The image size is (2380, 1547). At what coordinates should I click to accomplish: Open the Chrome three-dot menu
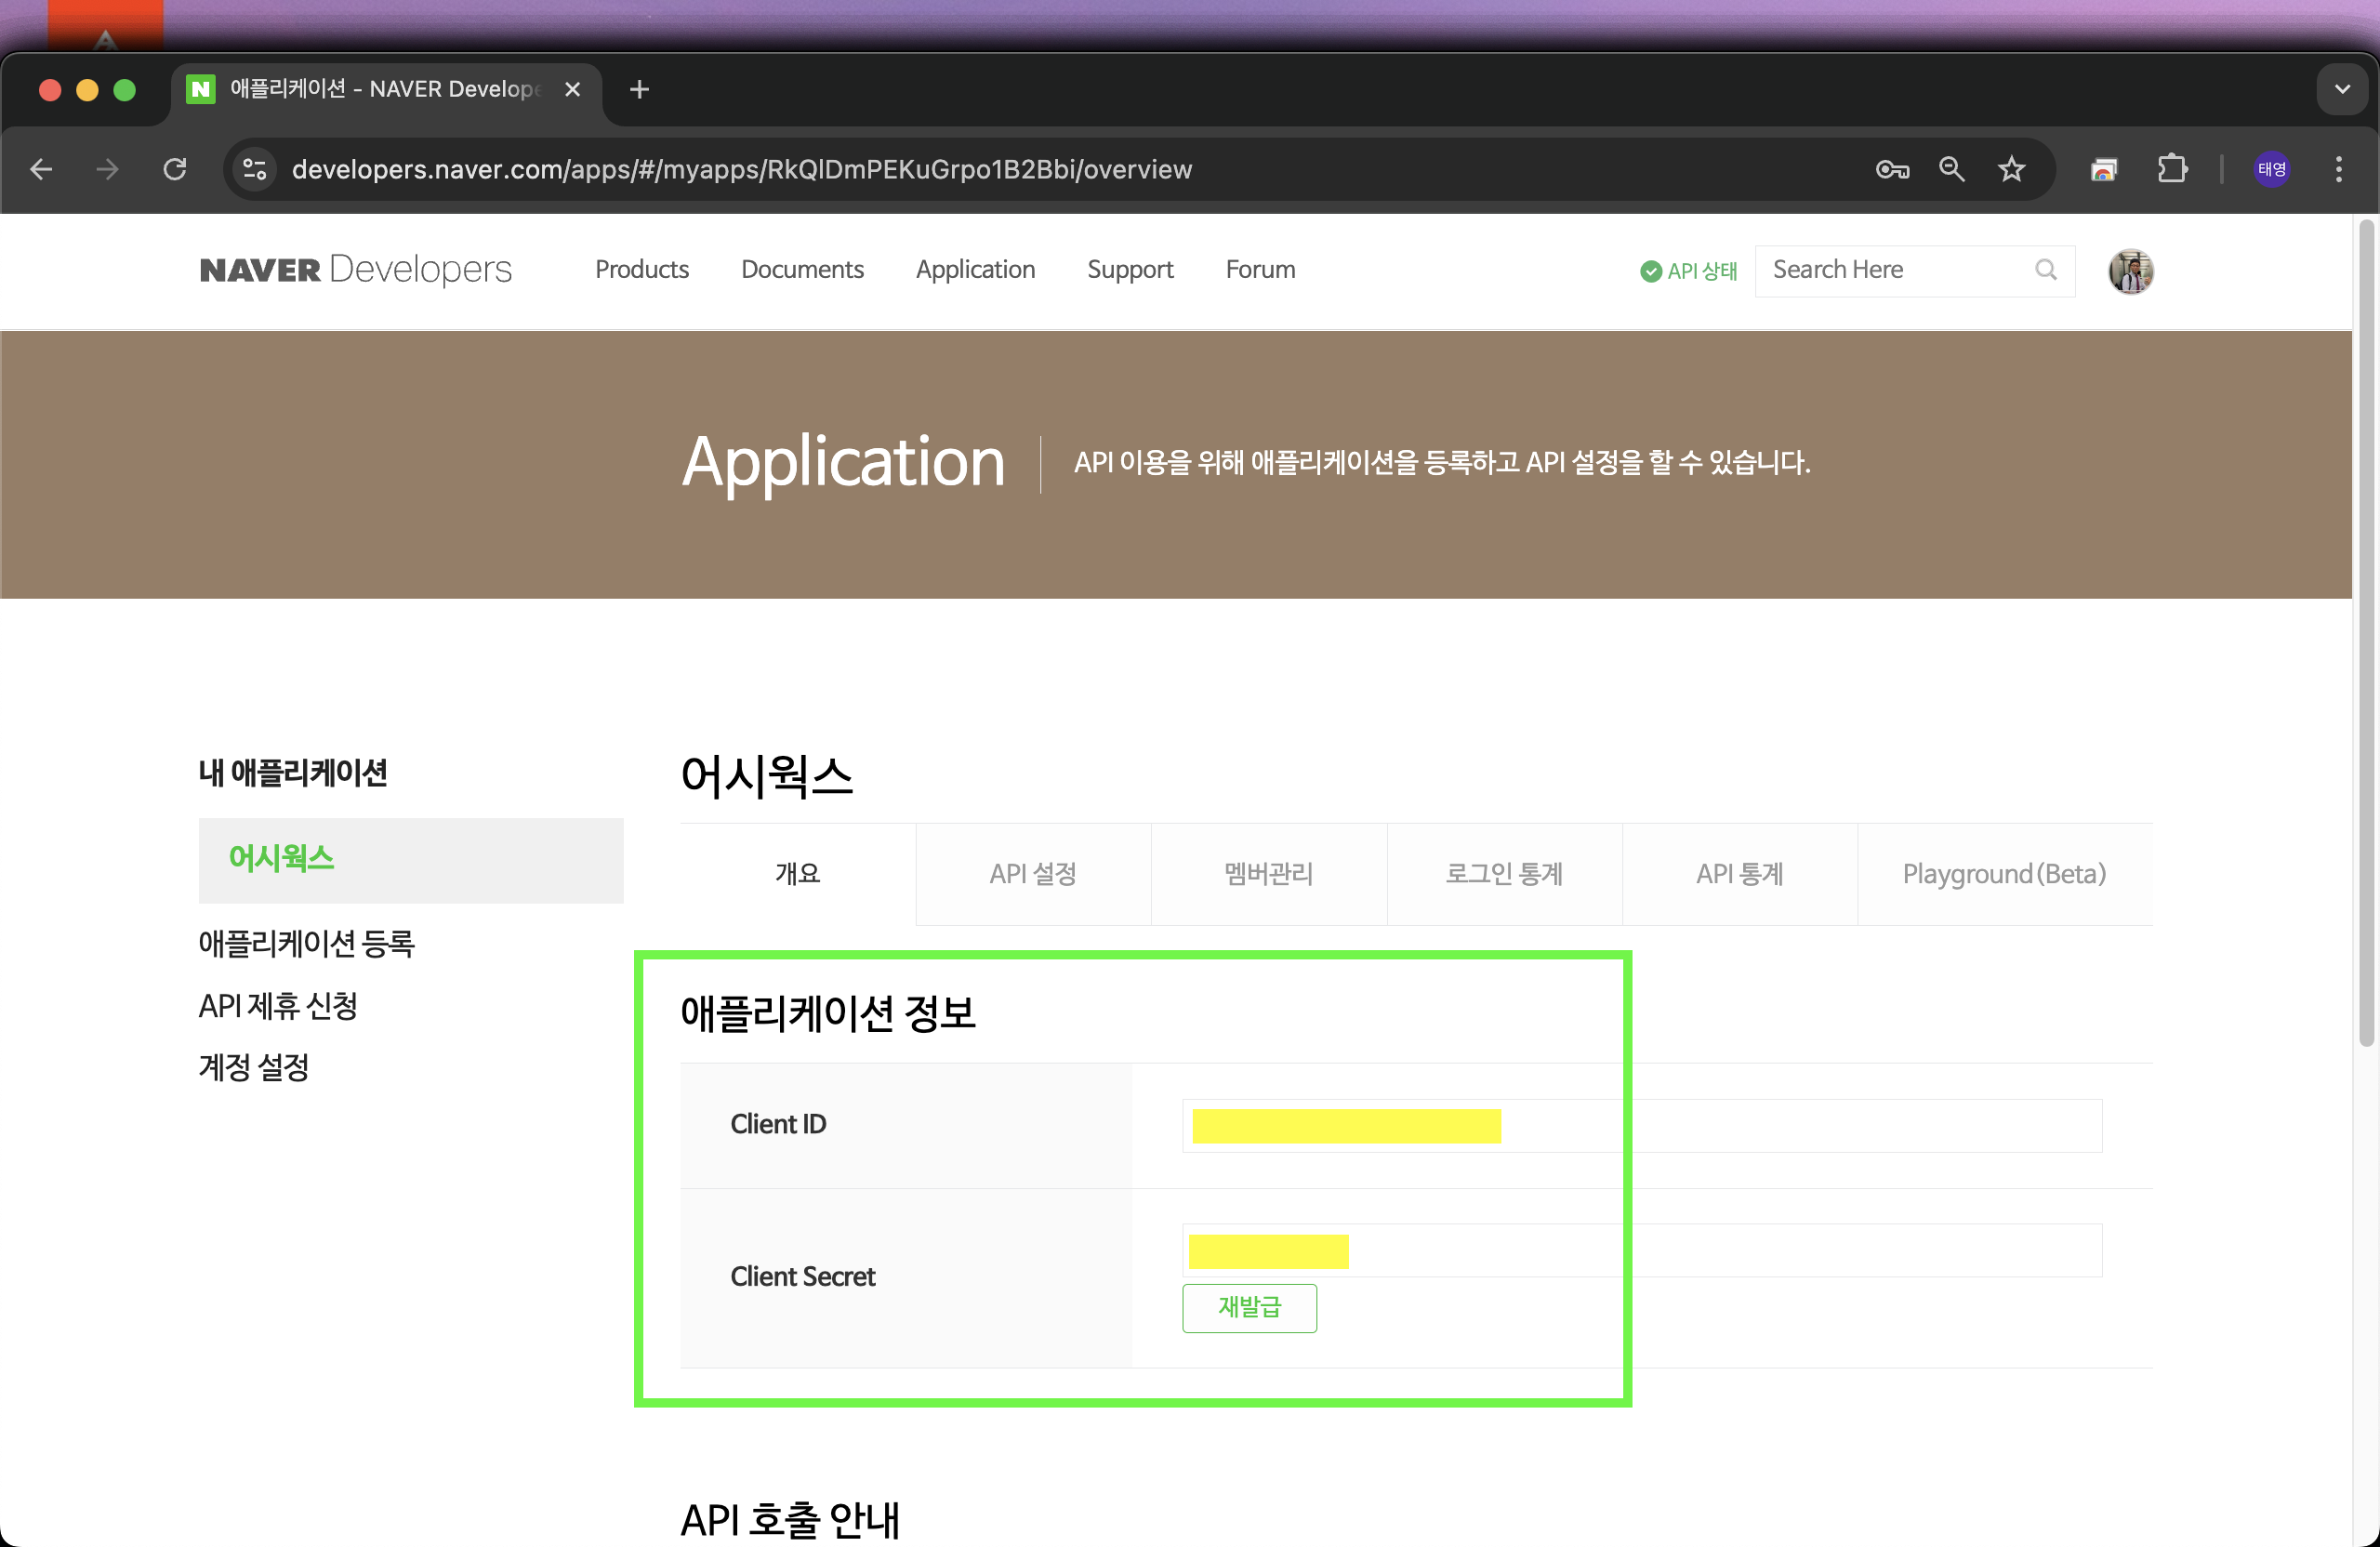click(2339, 169)
